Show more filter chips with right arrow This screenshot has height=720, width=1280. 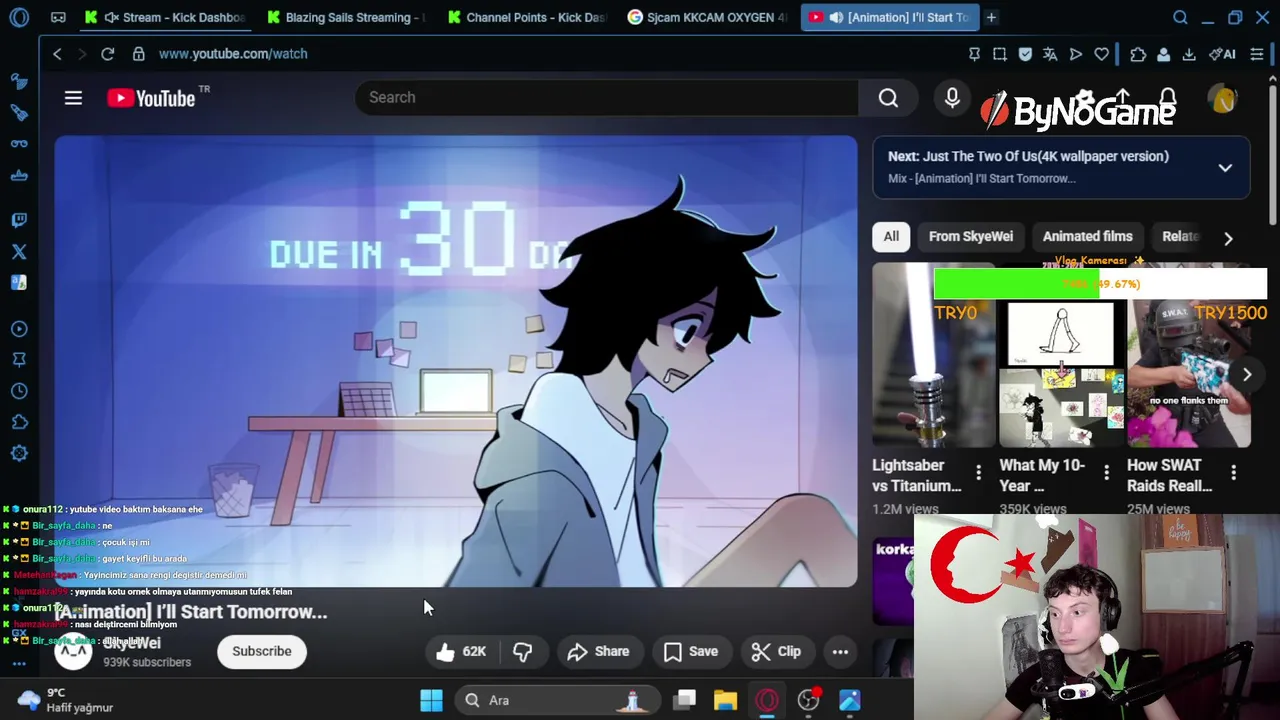coord(1228,238)
